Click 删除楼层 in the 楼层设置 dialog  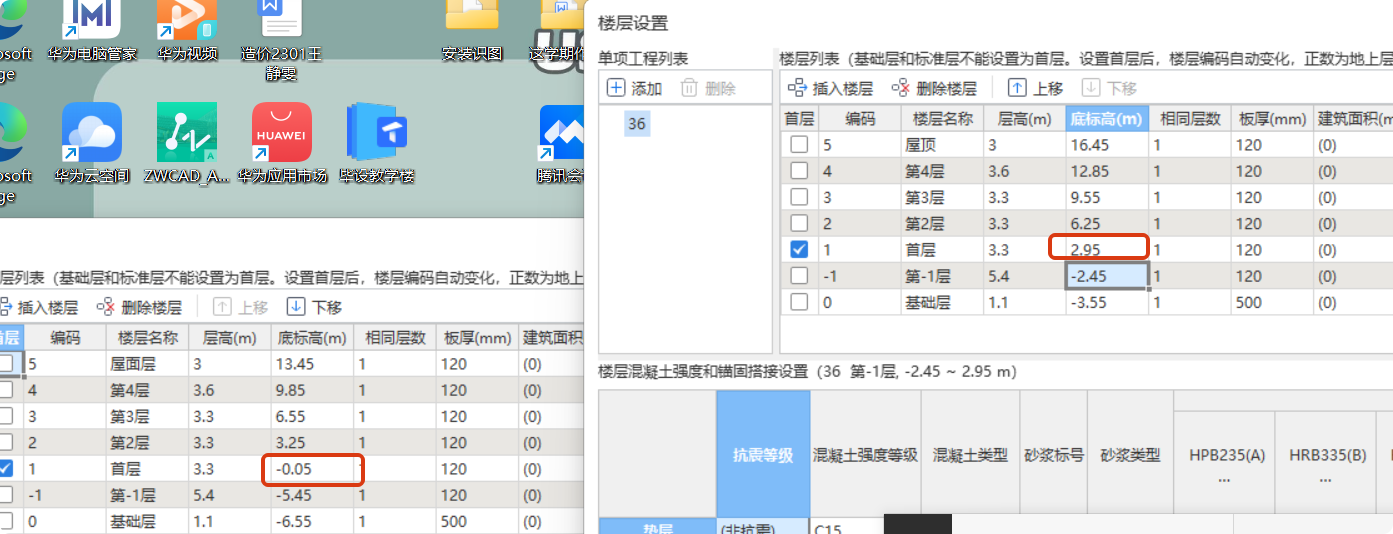(x=934, y=88)
